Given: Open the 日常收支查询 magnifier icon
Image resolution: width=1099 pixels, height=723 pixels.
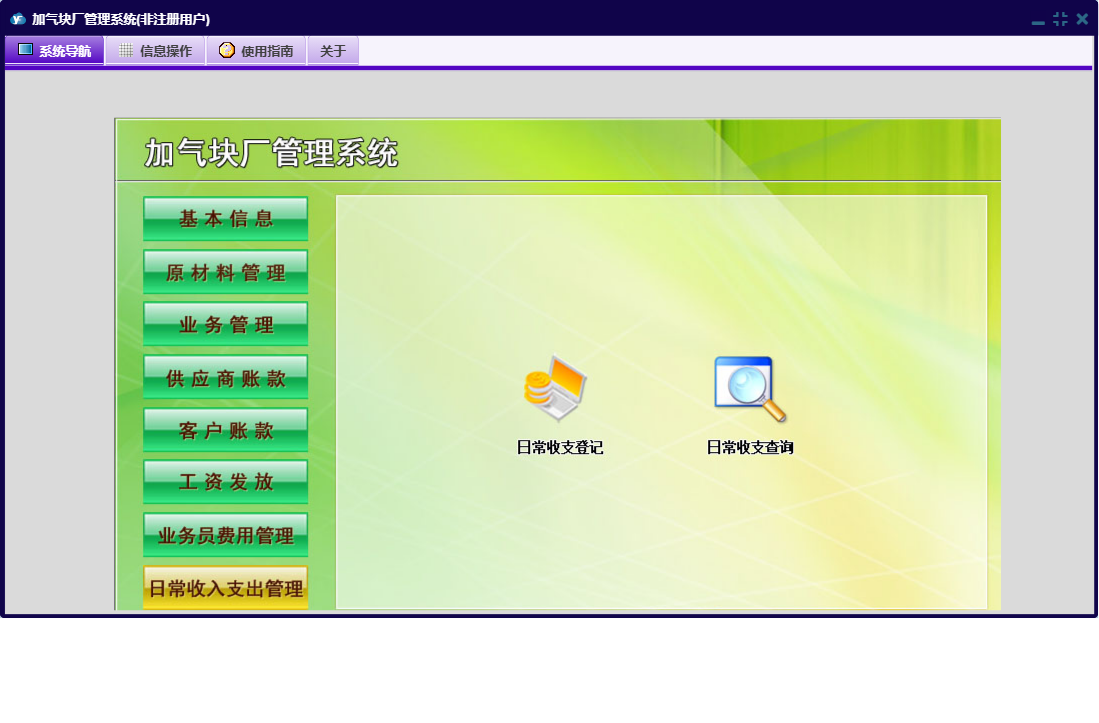Looking at the screenshot, I should click(749, 389).
